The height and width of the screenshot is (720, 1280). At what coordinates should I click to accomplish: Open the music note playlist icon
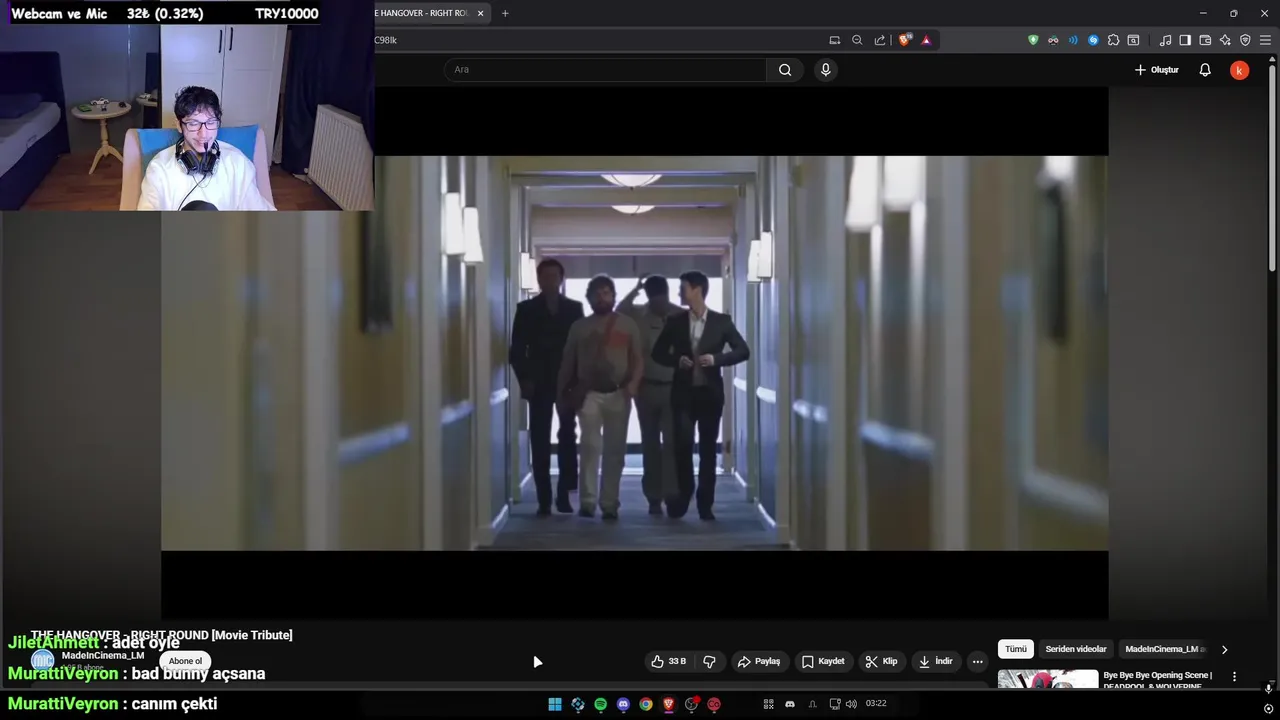coord(1165,40)
